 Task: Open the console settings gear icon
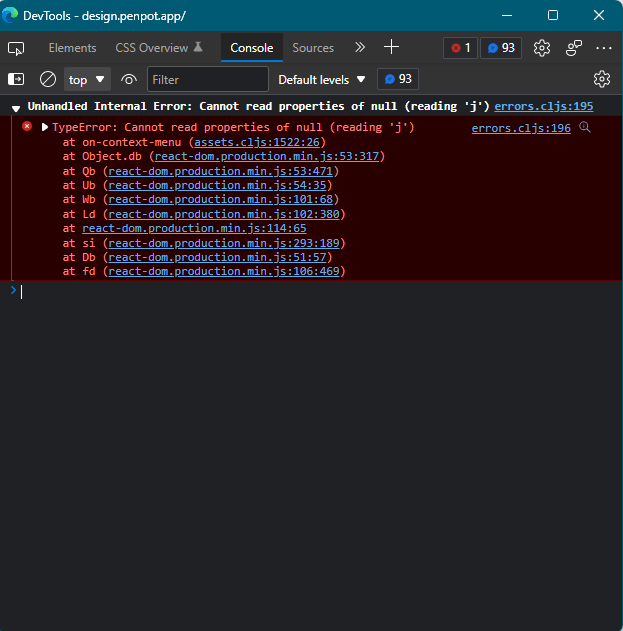[x=602, y=79]
